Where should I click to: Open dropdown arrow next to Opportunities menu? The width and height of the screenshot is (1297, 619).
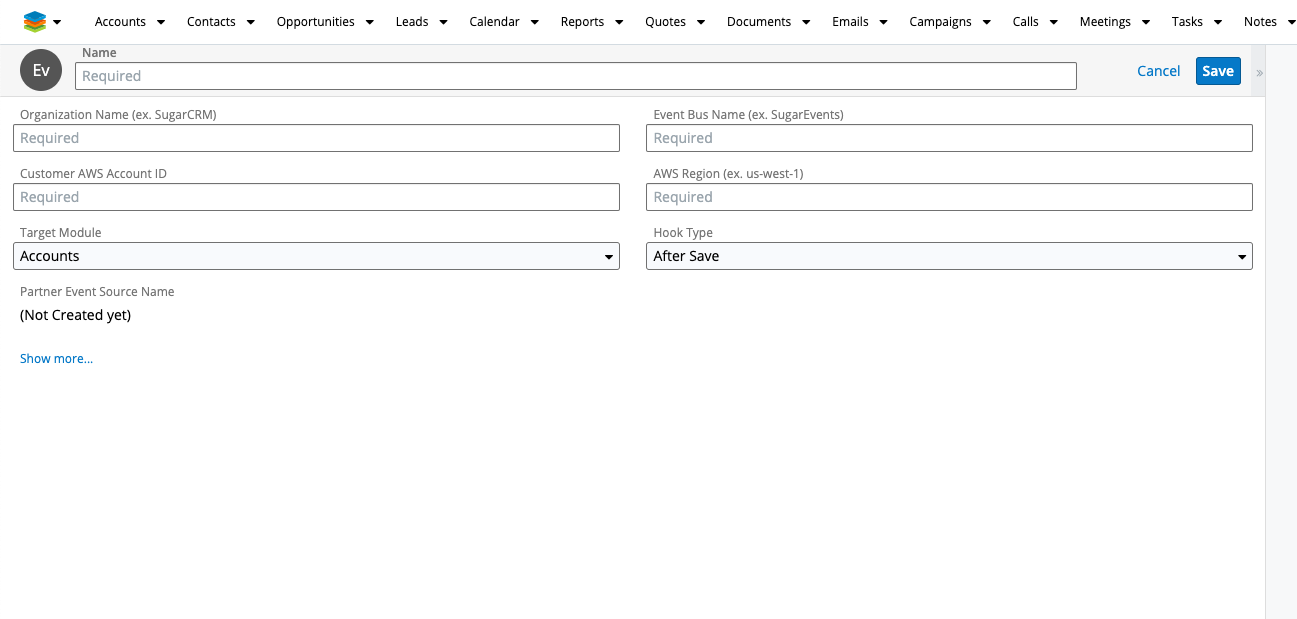[369, 22]
